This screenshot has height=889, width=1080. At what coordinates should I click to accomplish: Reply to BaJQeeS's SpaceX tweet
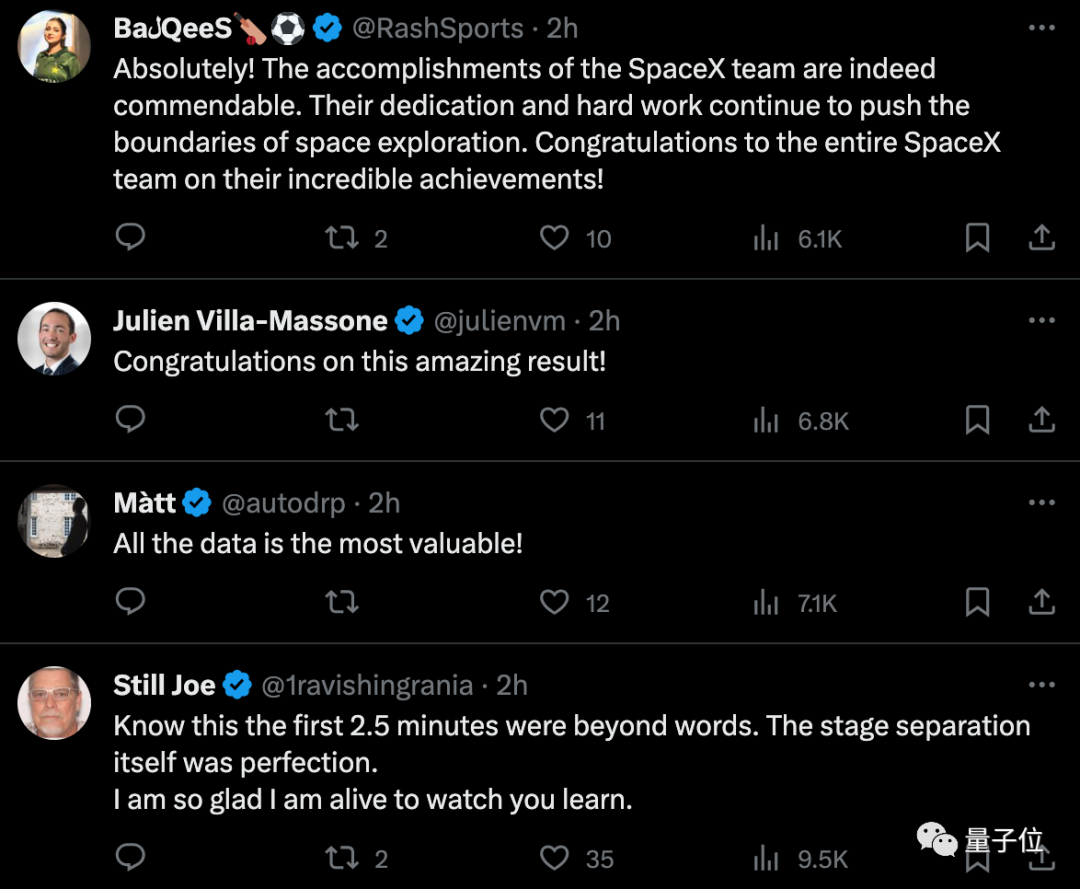(130, 238)
